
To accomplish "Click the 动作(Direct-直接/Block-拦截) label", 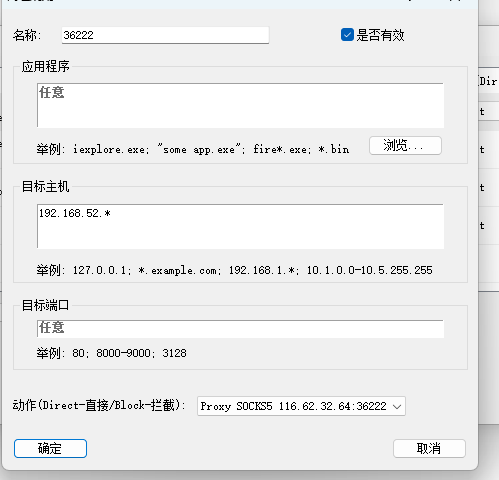I will pyautogui.click(x=99, y=405).
